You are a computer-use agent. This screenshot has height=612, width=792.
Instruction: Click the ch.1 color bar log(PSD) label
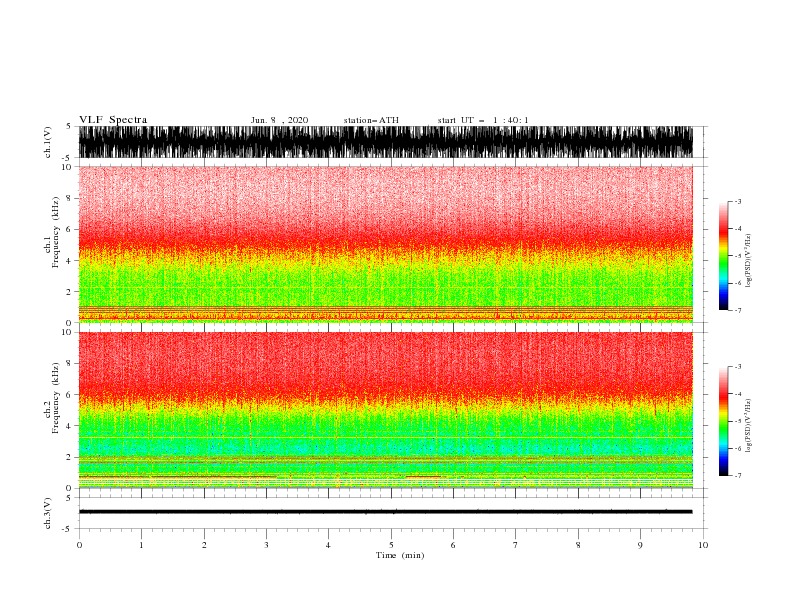click(749, 261)
